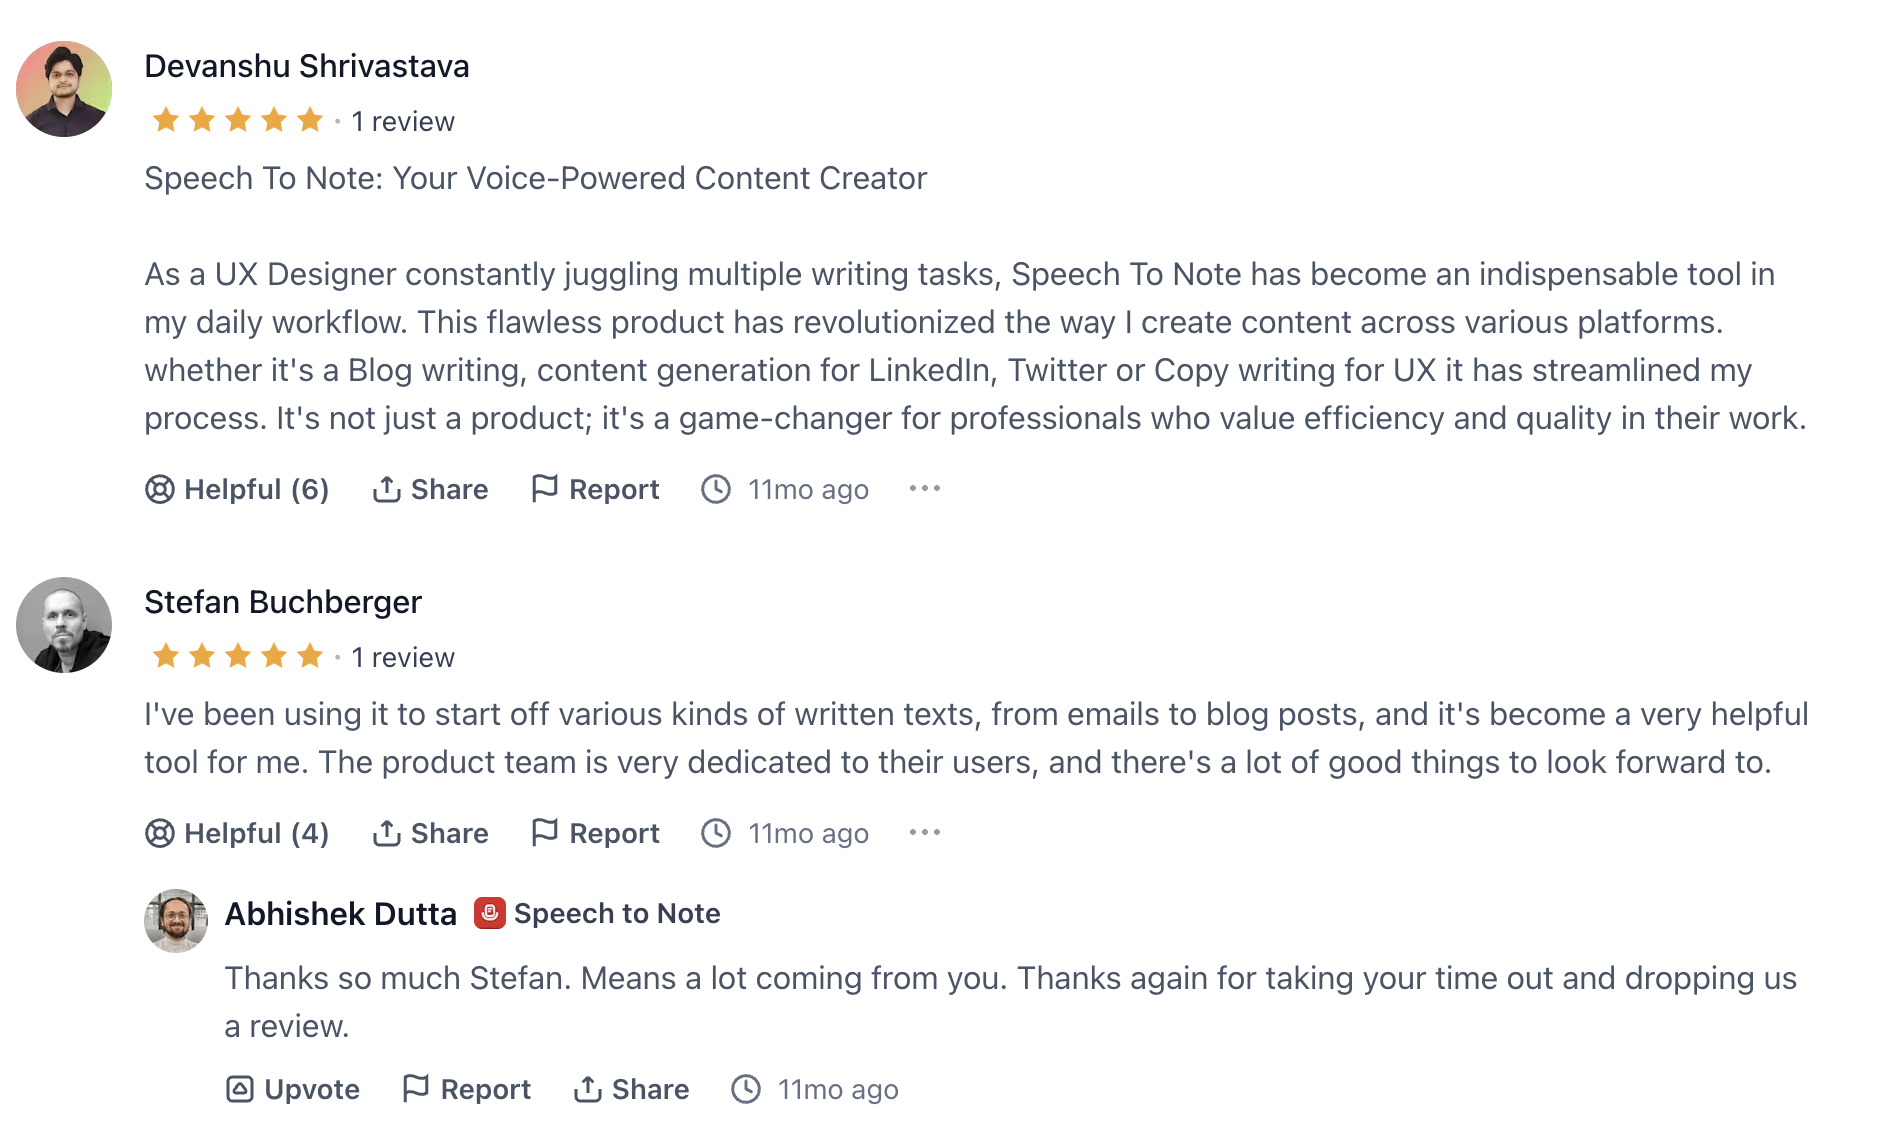
Task: Open Stefan Buchberger's profile avatar
Action: click(x=64, y=625)
